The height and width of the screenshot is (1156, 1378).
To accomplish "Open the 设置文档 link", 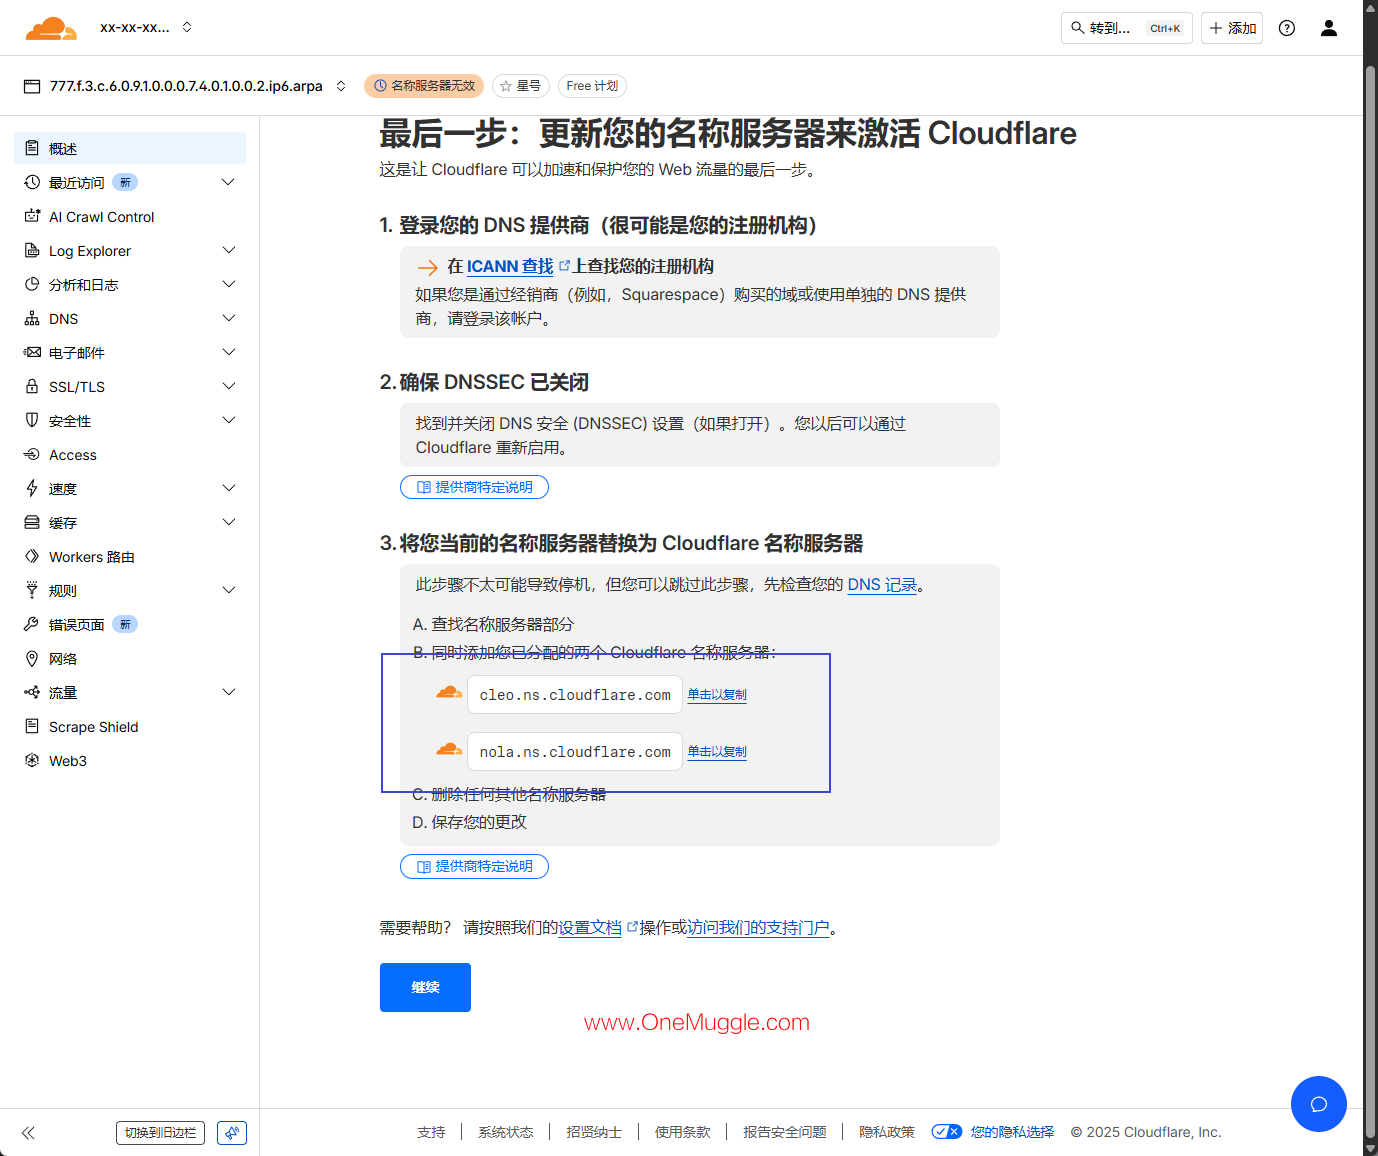I will [590, 928].
